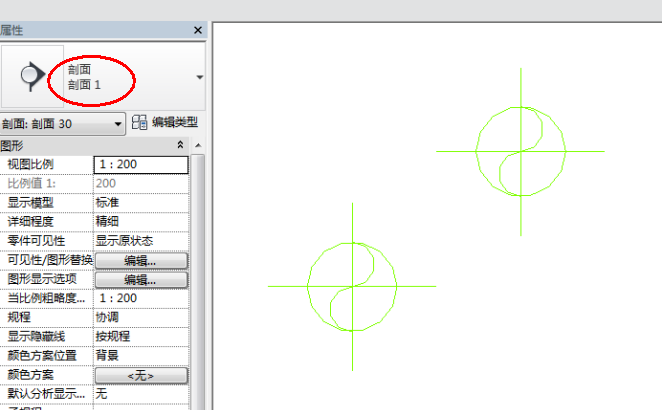This screenshot has width=662, height=410.
Task: Select the 详细程度 property label
Action: click(x=30, y=222)
